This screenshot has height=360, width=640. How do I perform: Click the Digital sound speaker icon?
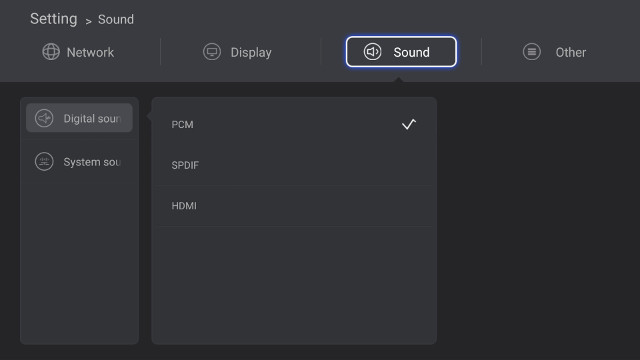click(44, 118)
